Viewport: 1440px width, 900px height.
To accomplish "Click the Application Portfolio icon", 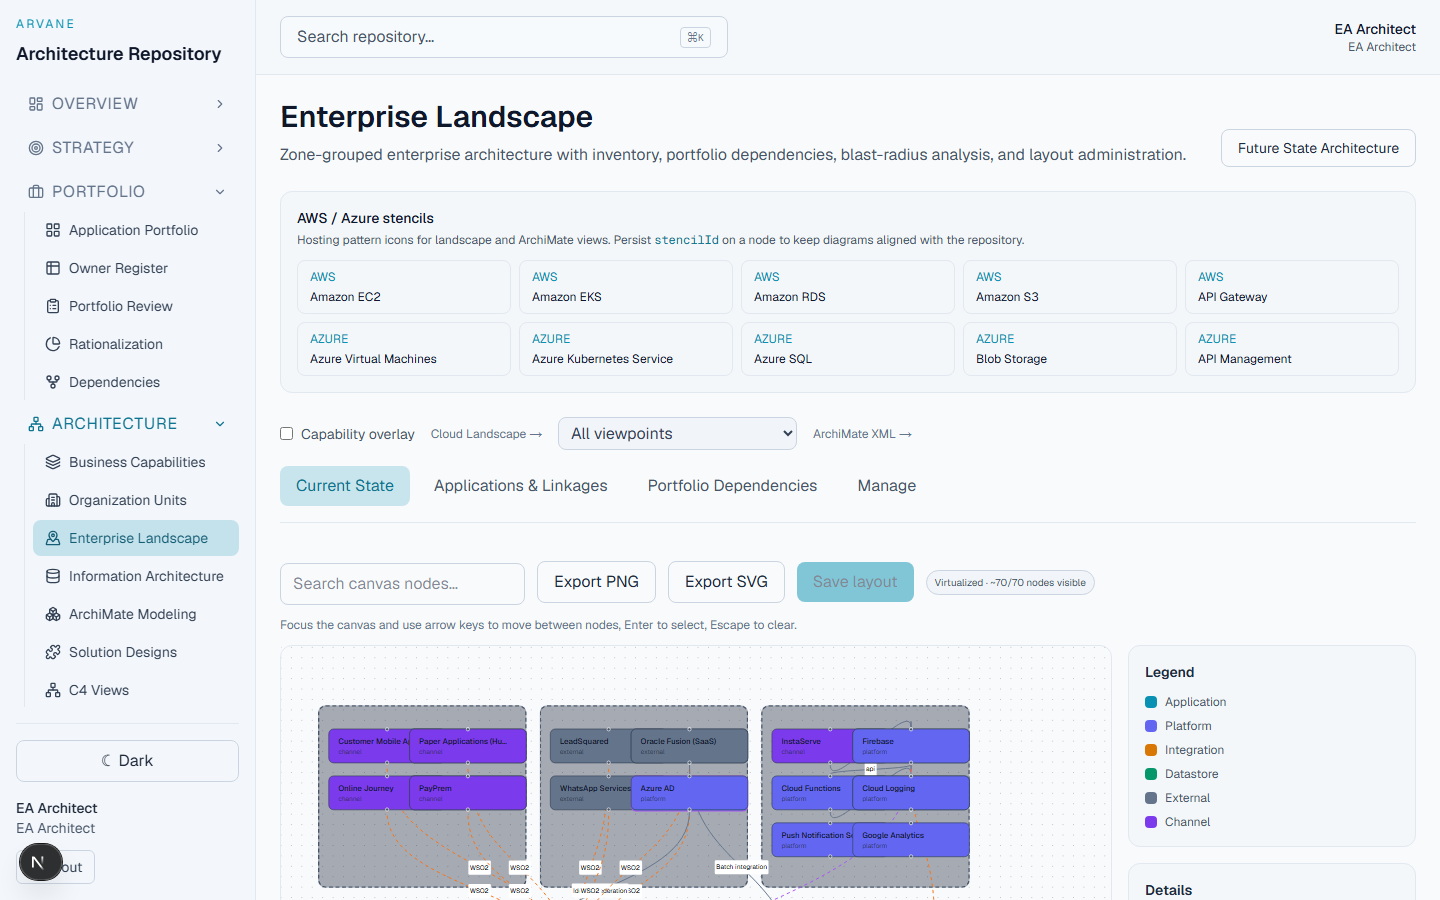I will pyautogui.click(x=53, y=230).
